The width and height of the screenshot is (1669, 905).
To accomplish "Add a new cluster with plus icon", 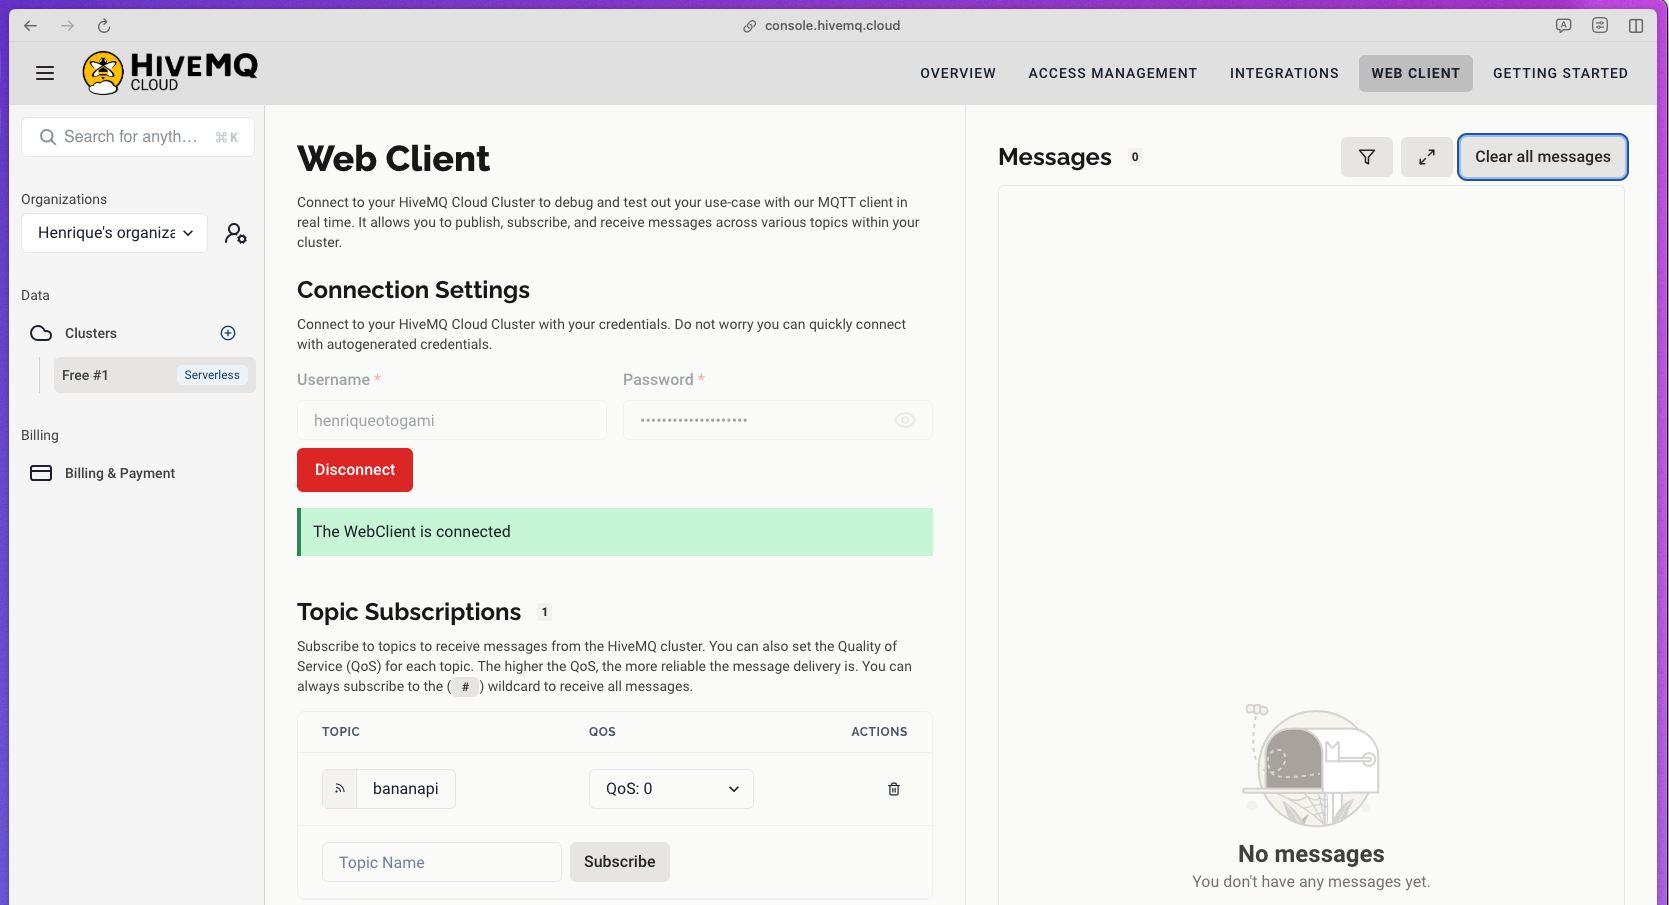I will click(228, 333).
